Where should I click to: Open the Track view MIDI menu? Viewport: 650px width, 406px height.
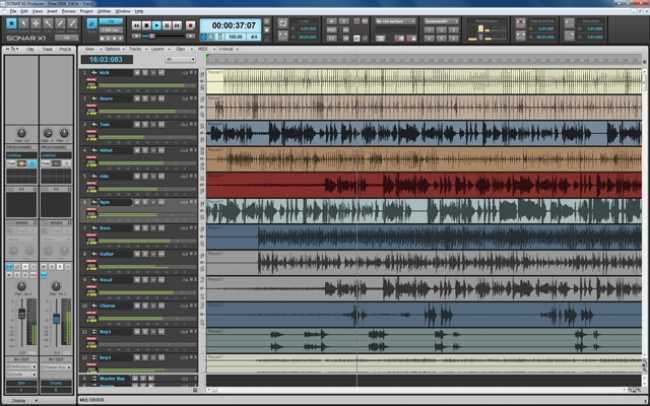pyautogui.click(x=203, y=49)
